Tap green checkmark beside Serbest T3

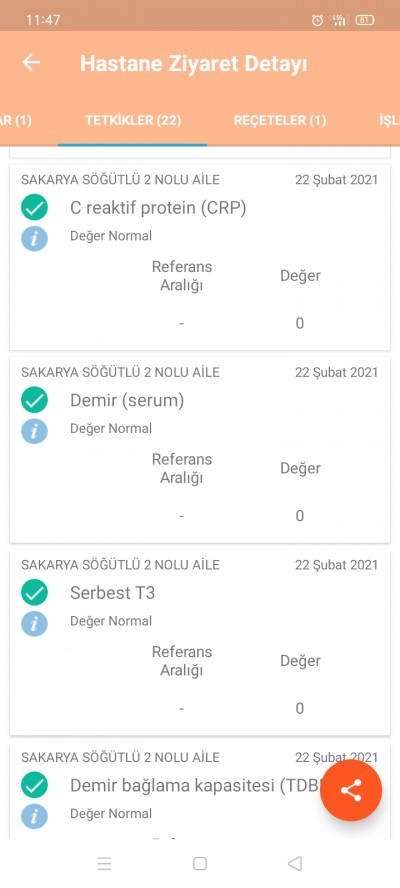pos(35,593)
